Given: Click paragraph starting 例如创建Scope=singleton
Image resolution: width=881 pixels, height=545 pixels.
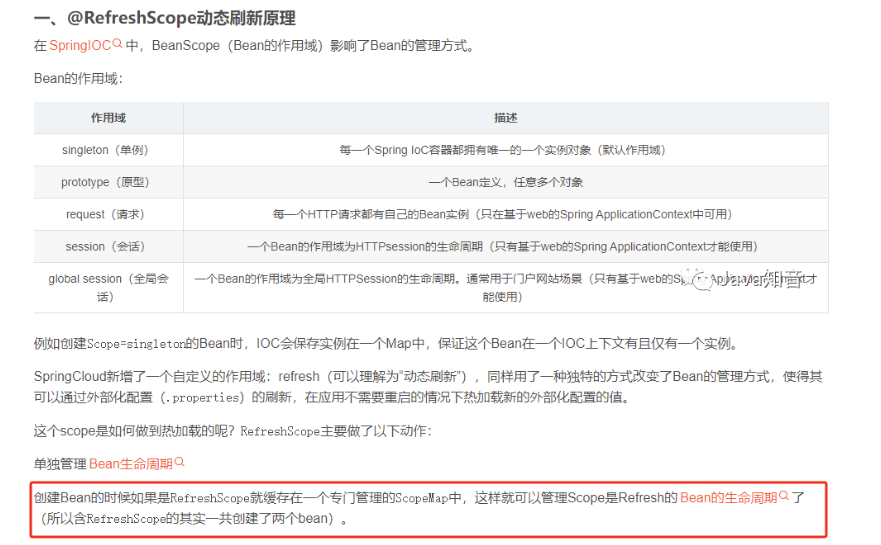Looking at the screenshot, I should tap(386, 343).
